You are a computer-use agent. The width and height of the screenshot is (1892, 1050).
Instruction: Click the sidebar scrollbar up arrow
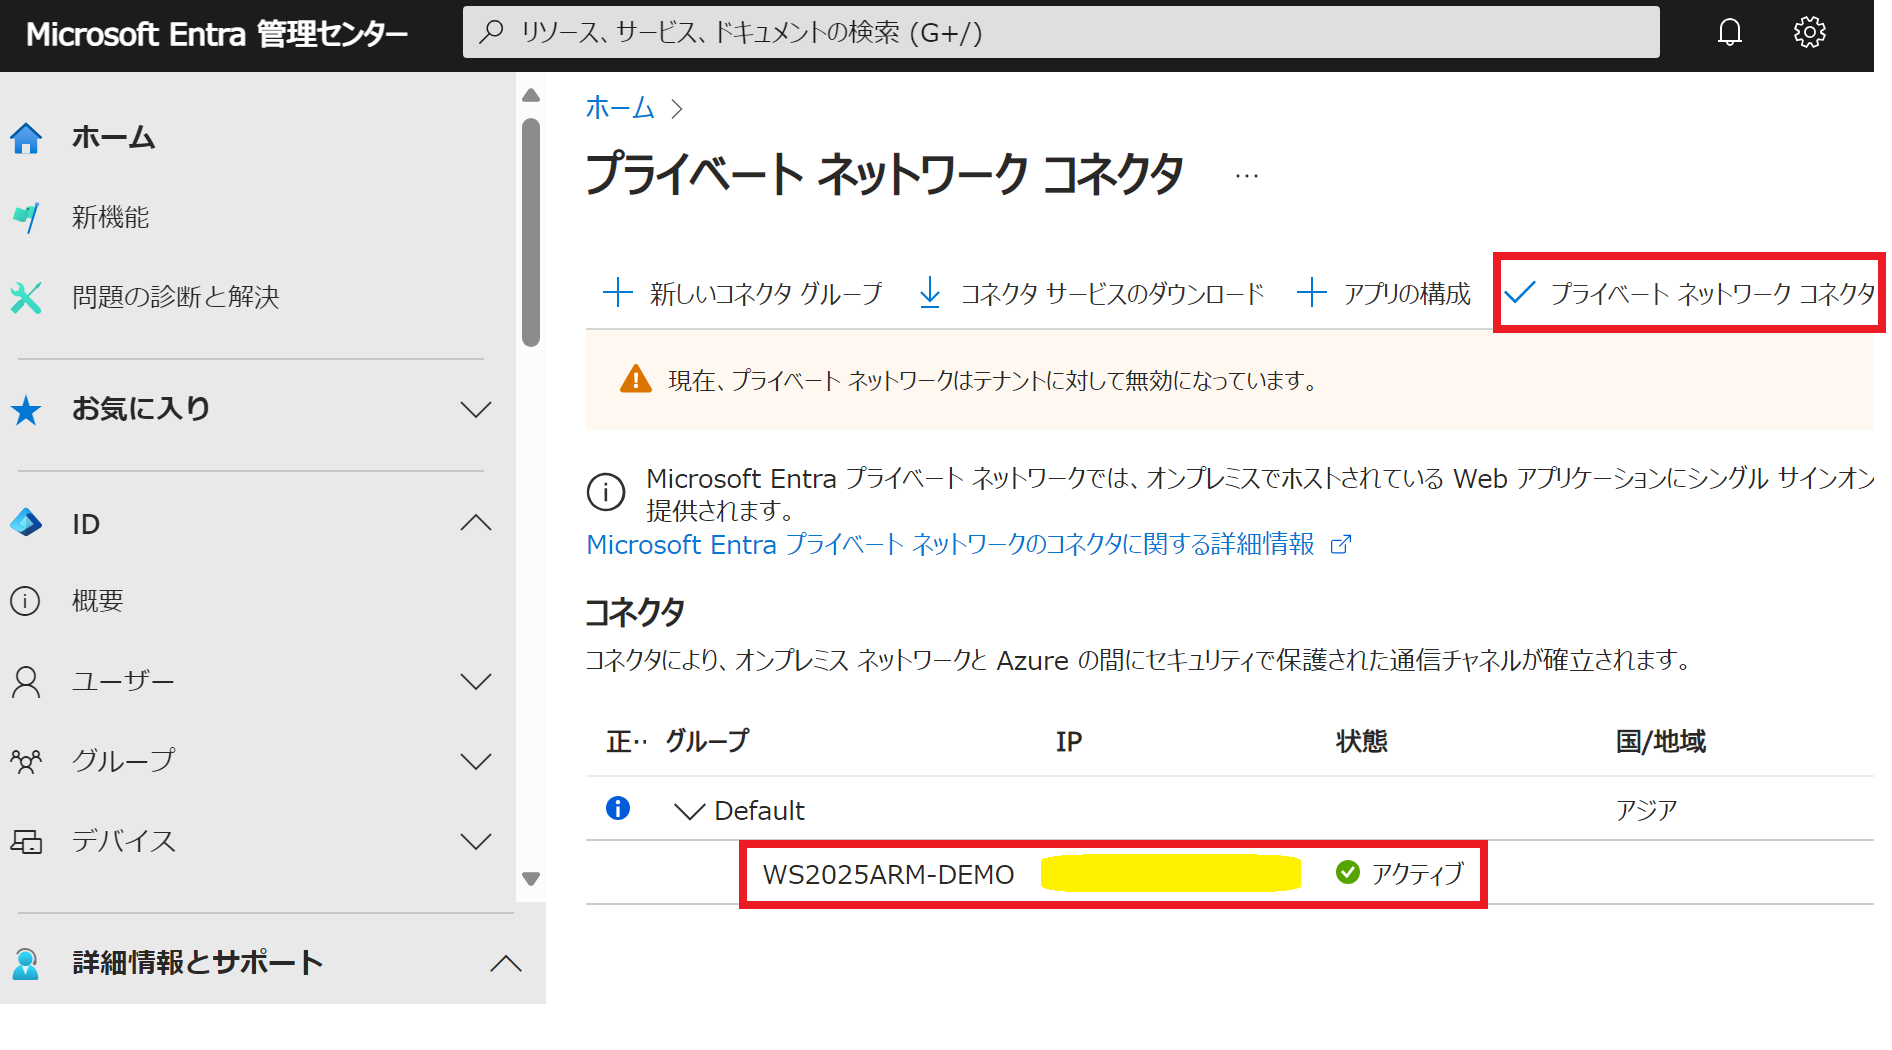tap(531, 96)
